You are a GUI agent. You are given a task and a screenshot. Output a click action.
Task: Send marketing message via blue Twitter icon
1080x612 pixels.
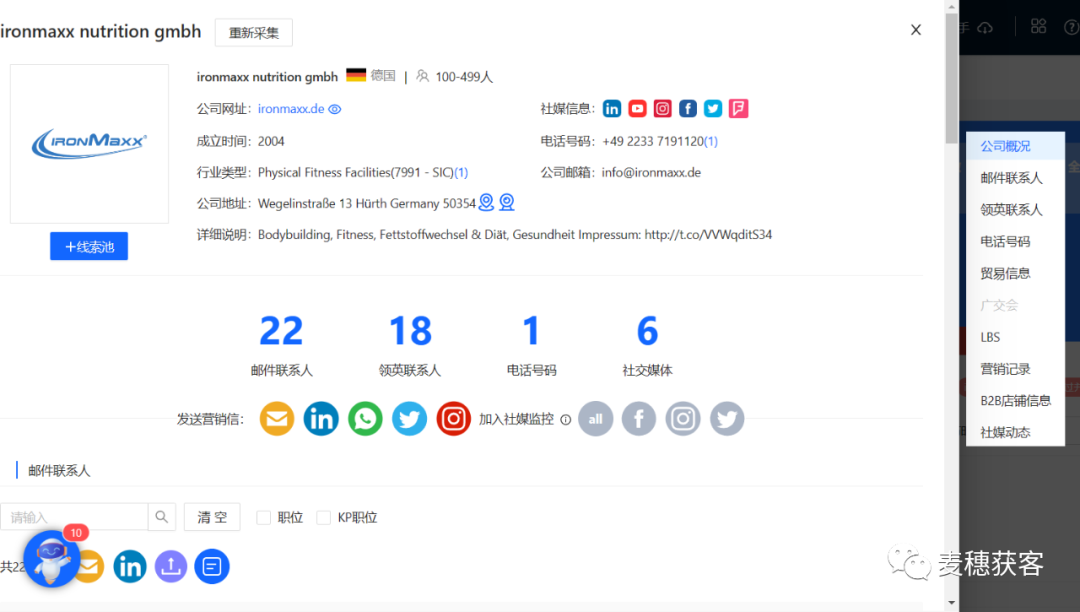click(x=409, y=419)
